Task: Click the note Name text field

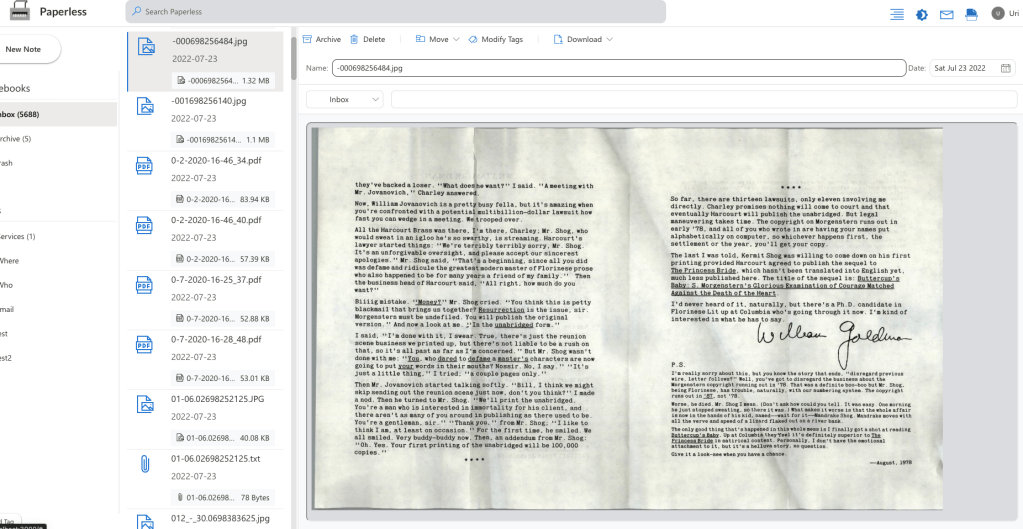Action: pyautogui.click(x=618, y=68)
